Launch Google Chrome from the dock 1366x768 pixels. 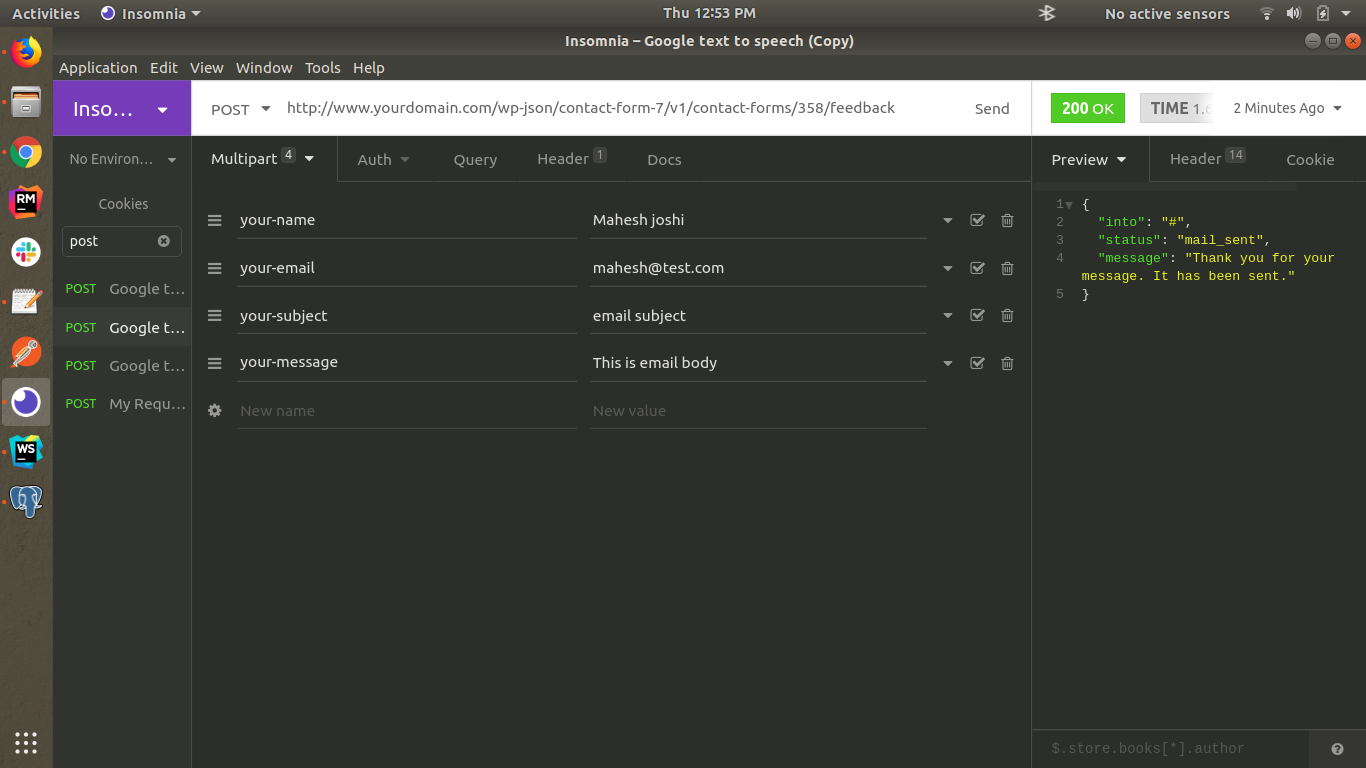(26, 153)
